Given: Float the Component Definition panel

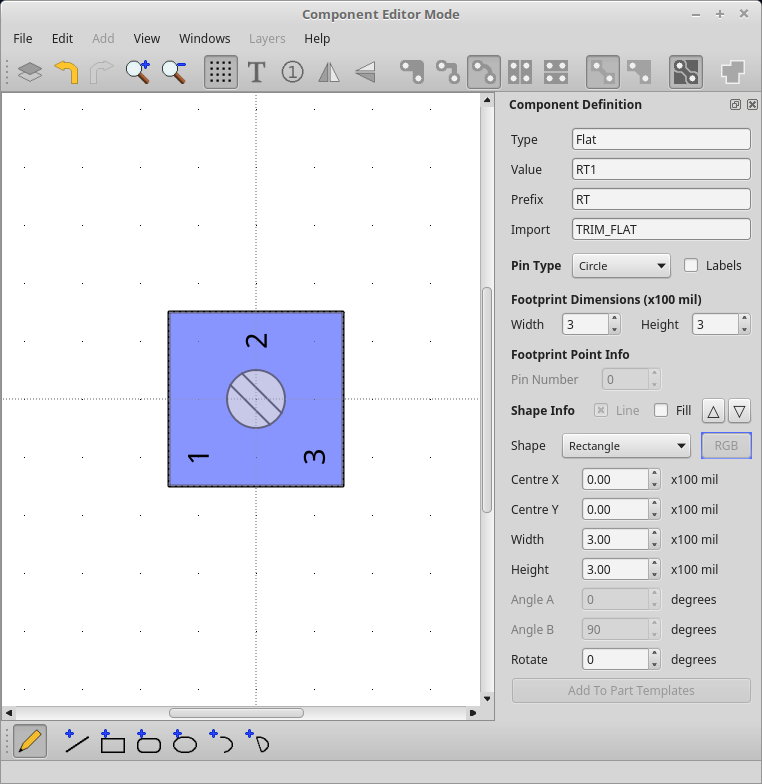Looking at the screenshot, I should [x=735, y=104].
